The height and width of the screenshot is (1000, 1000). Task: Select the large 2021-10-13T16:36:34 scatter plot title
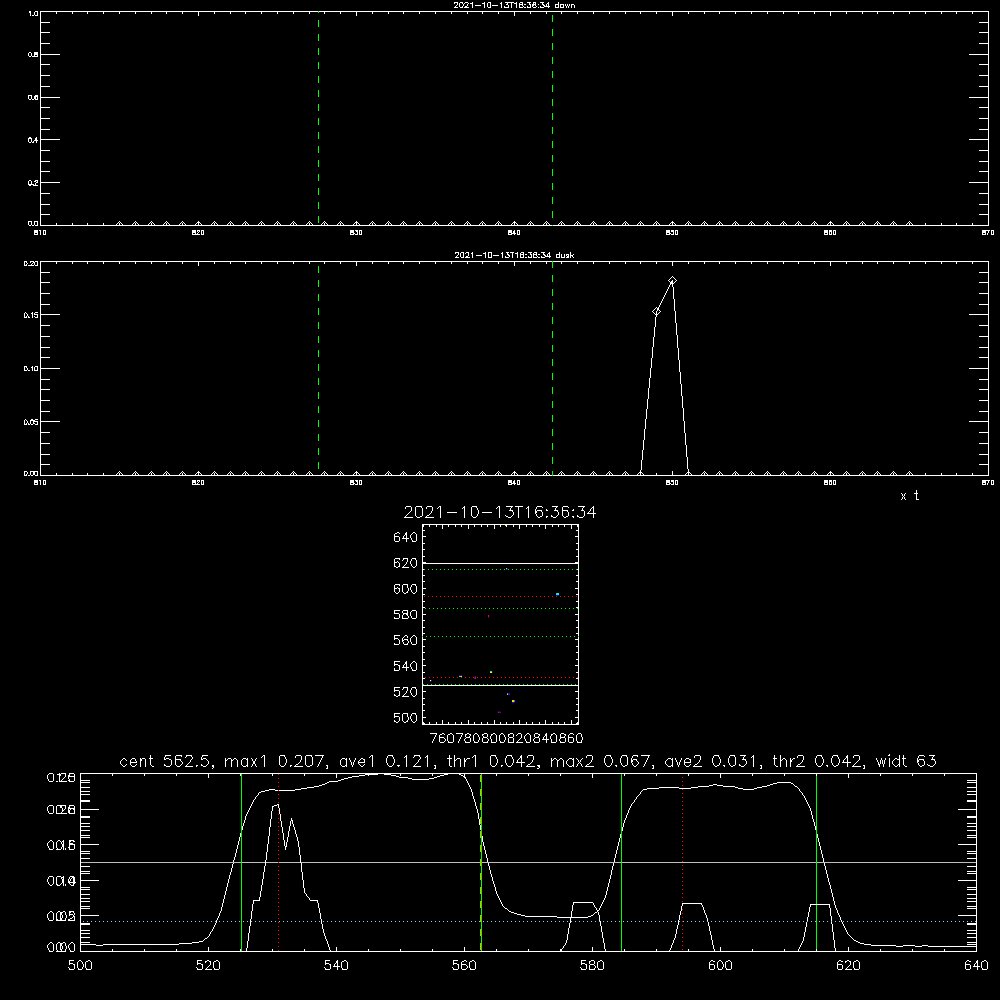[x=500, y=512]
